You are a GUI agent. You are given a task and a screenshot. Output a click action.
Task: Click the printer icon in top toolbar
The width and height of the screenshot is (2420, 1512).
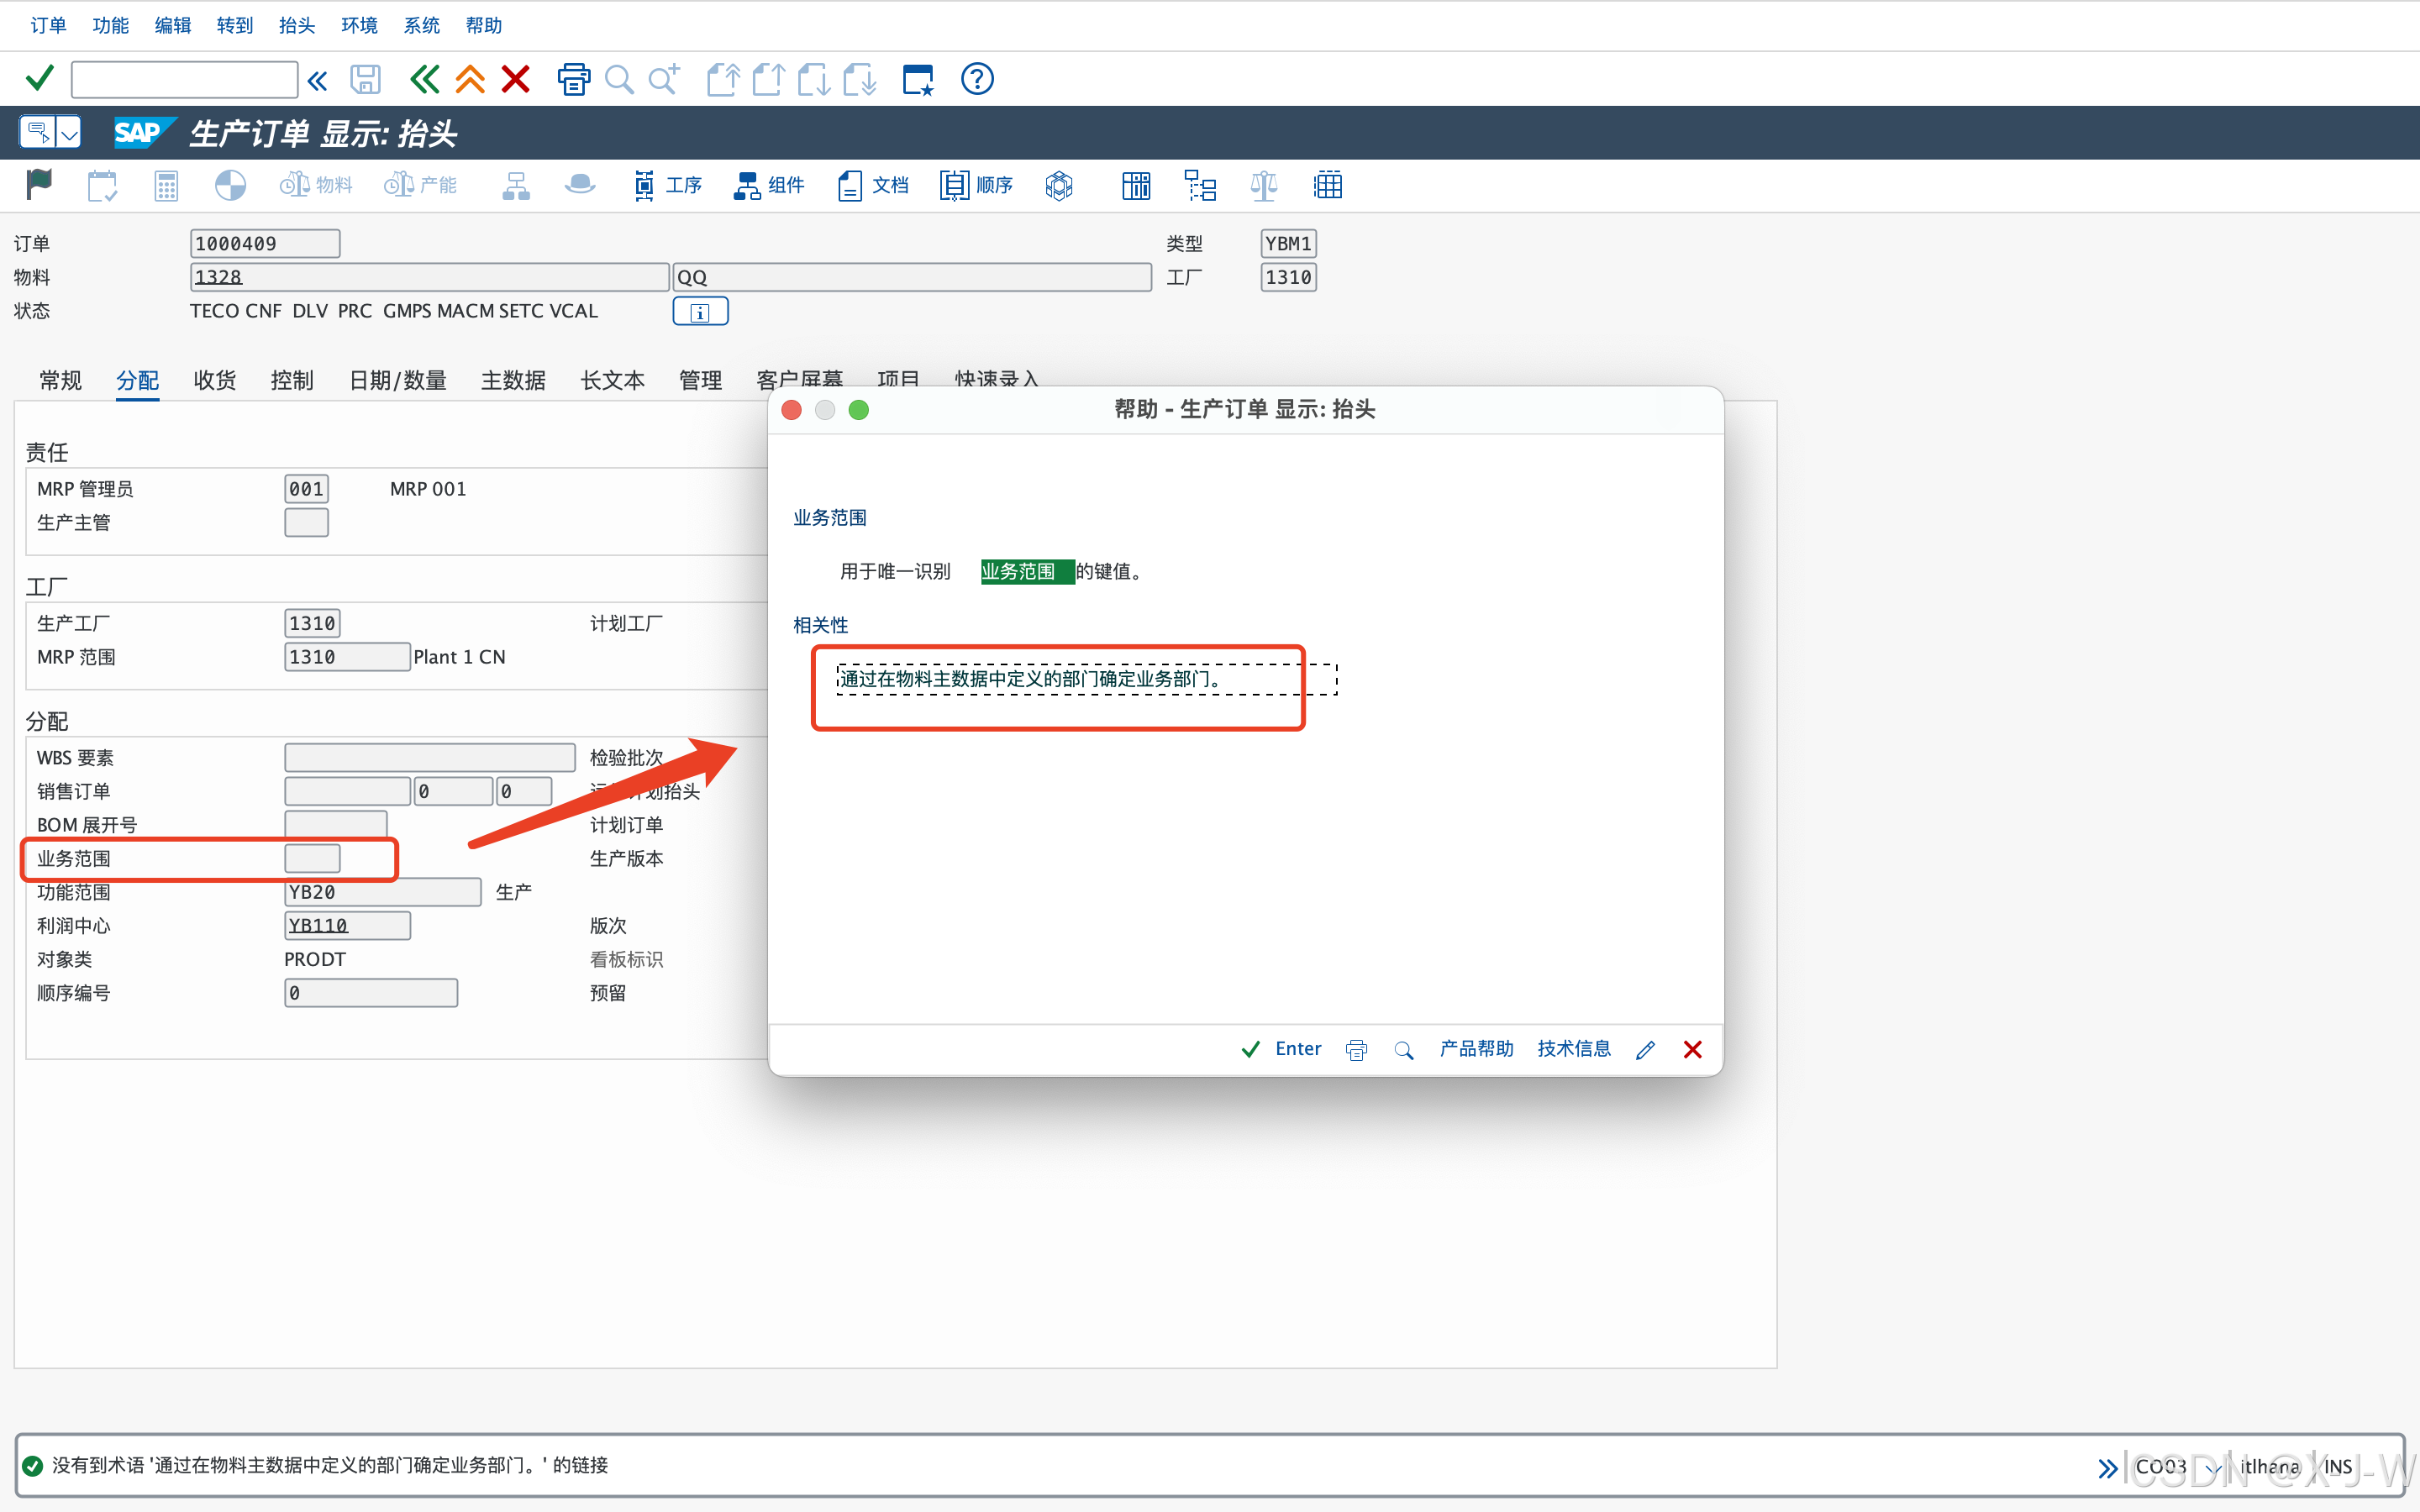(x=573, y=78)
